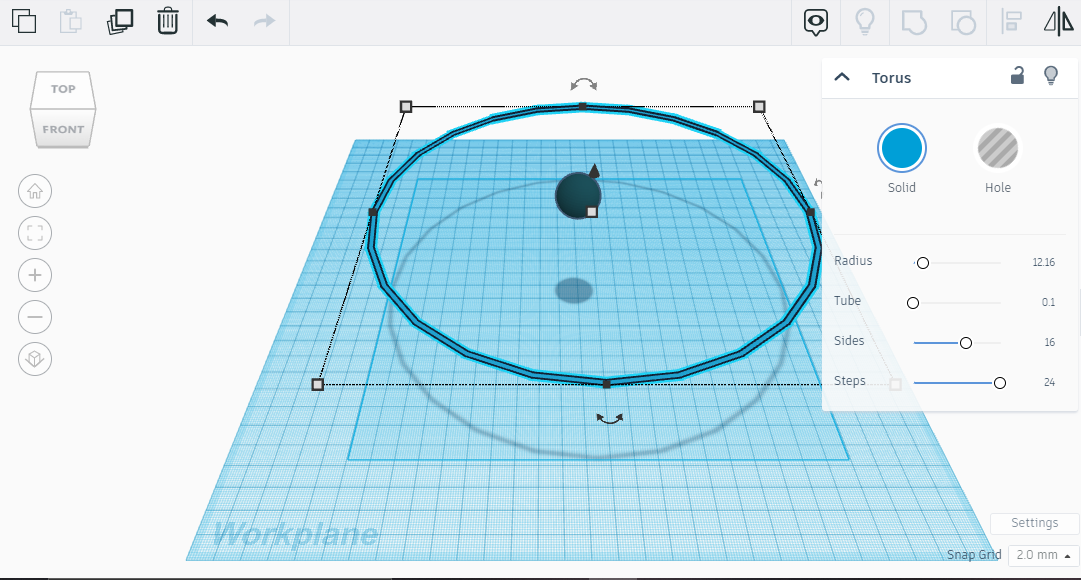Click the Steps value 24
This screenshot has height=580, width=1081.
(x=1049, y=383)
